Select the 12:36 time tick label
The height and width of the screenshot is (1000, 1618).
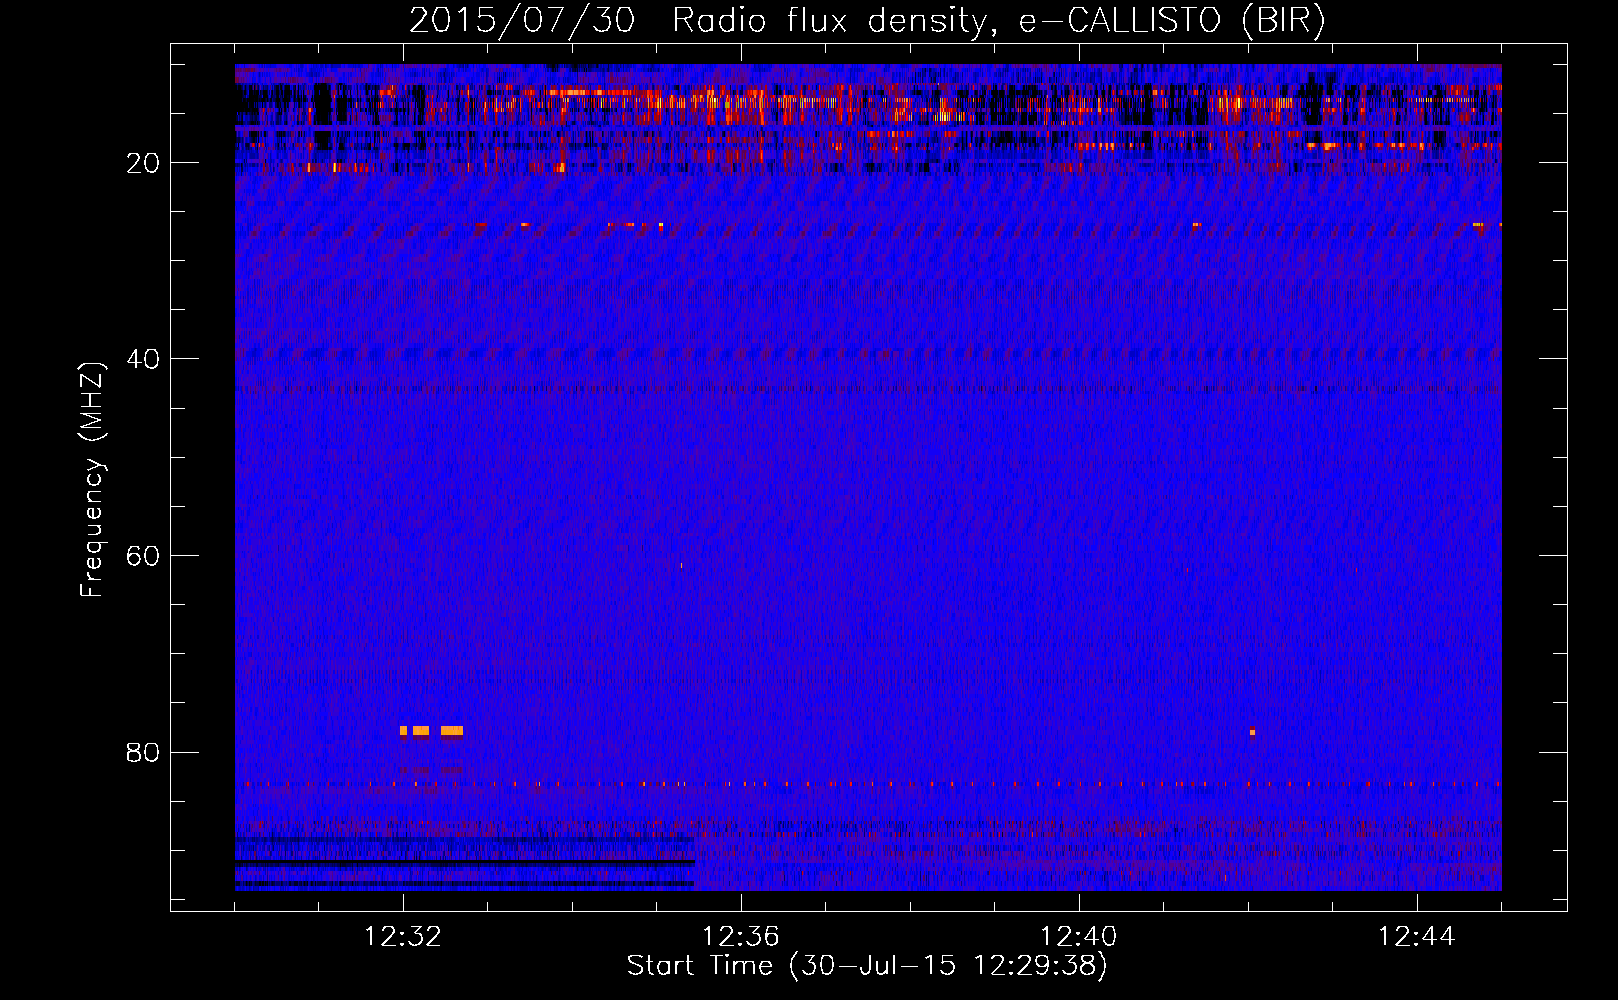click(x=741, y=937)
